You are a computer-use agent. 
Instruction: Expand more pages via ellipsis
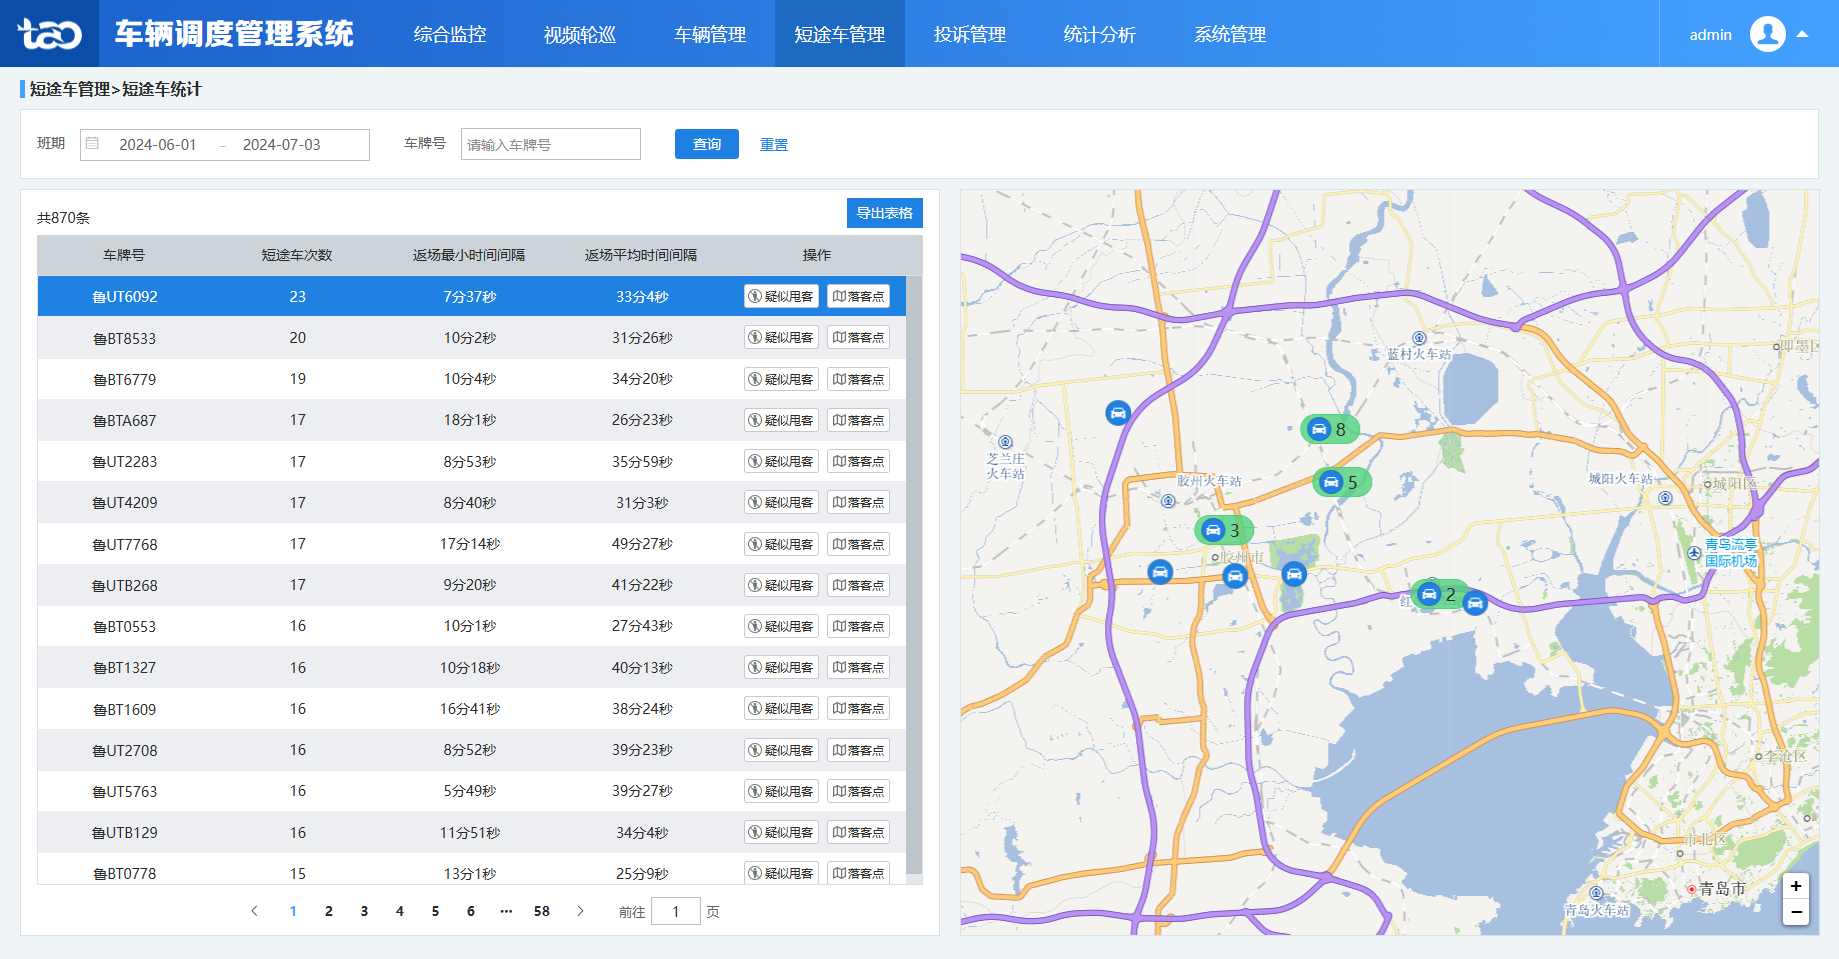pyautogui.click(x=506, y=911)
